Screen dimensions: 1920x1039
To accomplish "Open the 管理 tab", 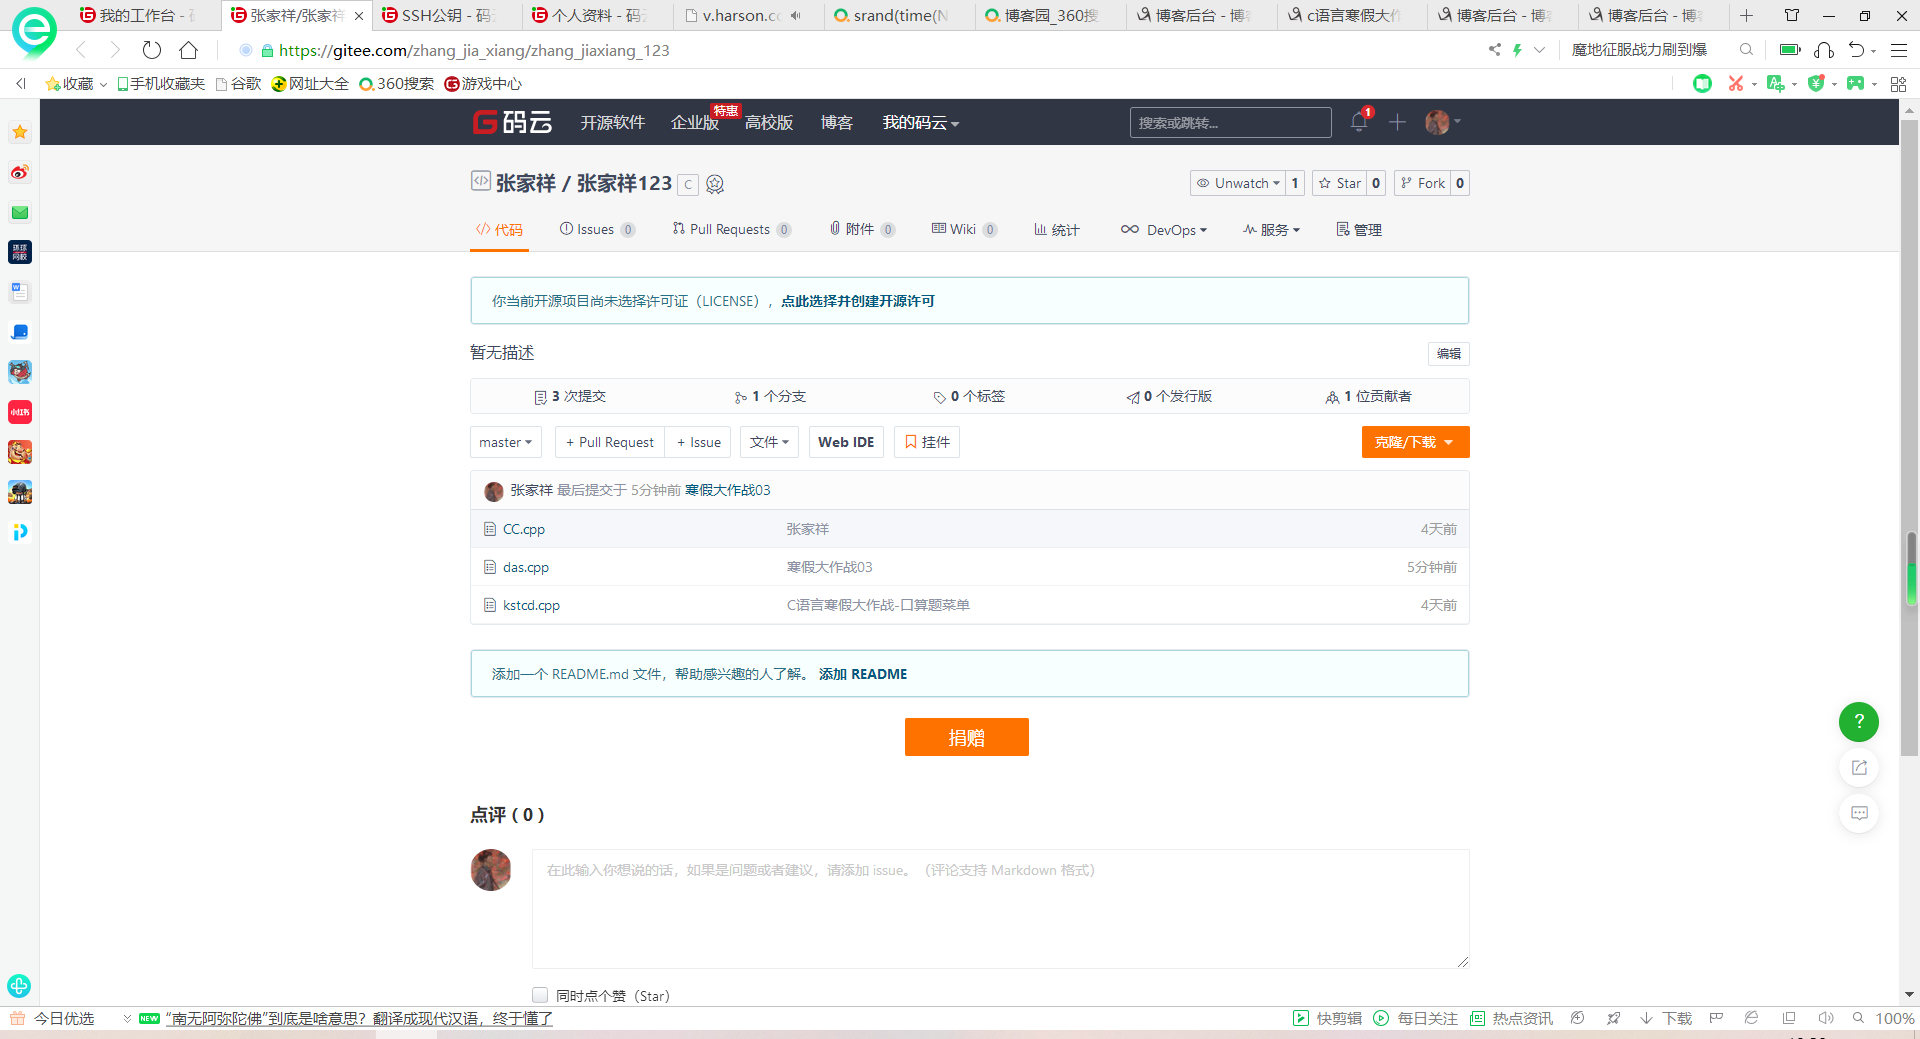I will [1359, 230].
